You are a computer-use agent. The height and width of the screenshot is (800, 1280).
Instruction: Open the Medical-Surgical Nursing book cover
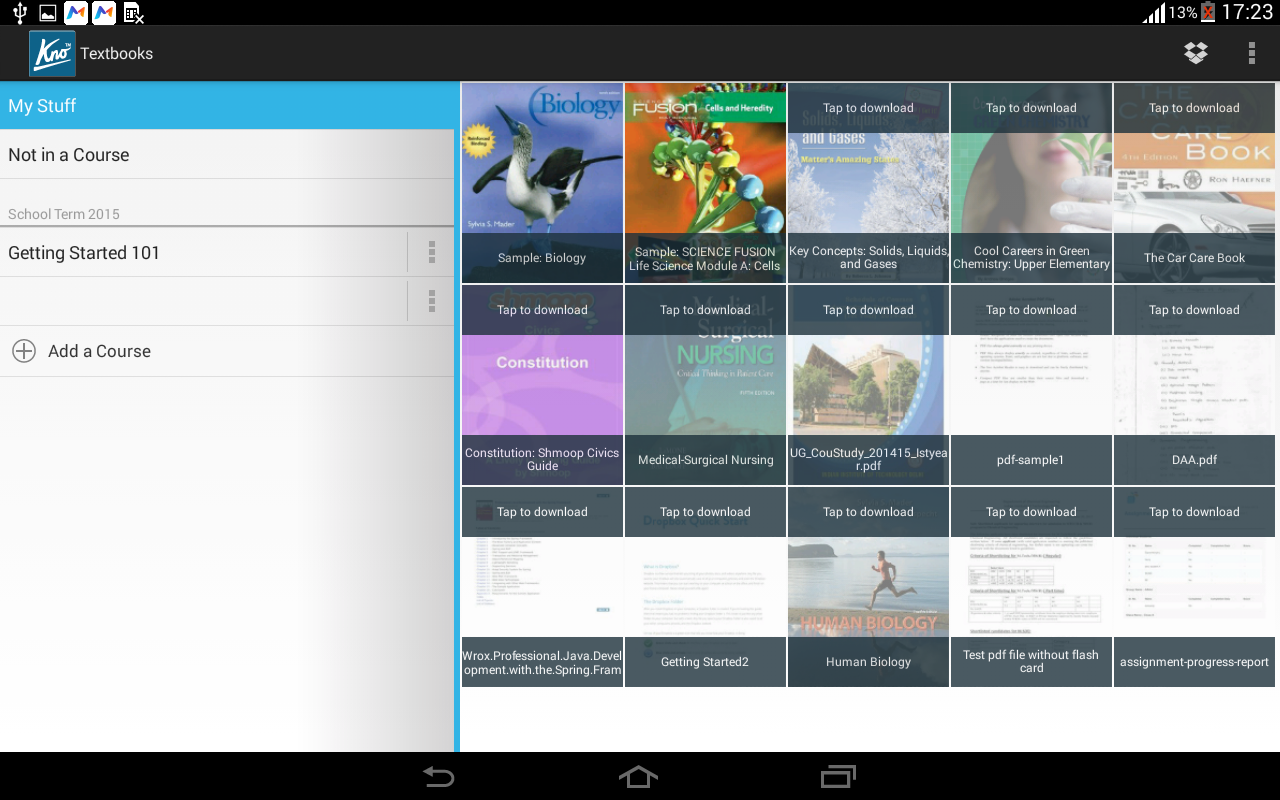pyautogui.click(x=705, y=385)
